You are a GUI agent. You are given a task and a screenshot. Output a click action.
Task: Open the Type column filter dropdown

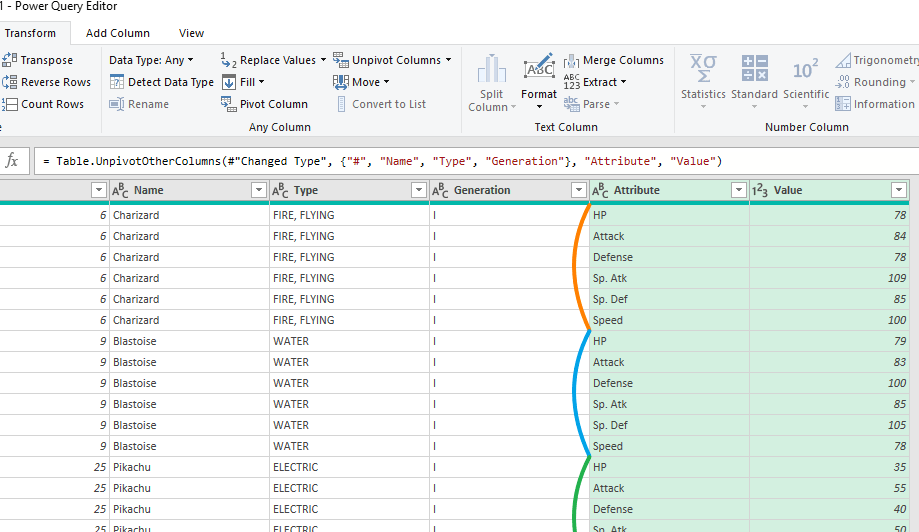(418, 190)
